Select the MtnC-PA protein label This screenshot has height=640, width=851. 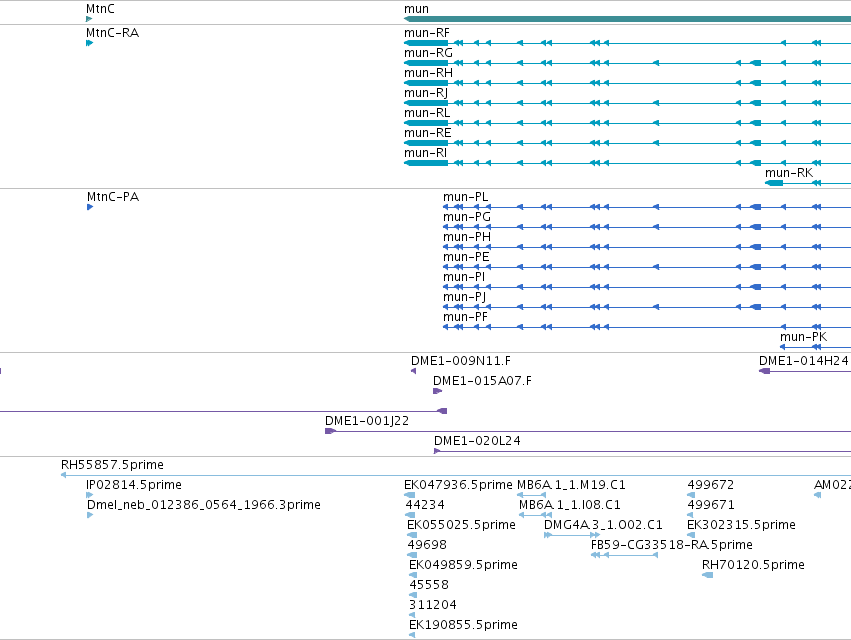coord(113,197)
